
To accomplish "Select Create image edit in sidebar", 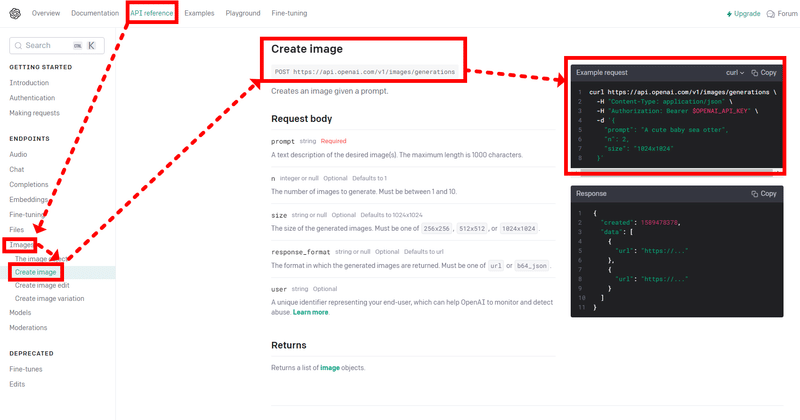I will click(42, 285).
